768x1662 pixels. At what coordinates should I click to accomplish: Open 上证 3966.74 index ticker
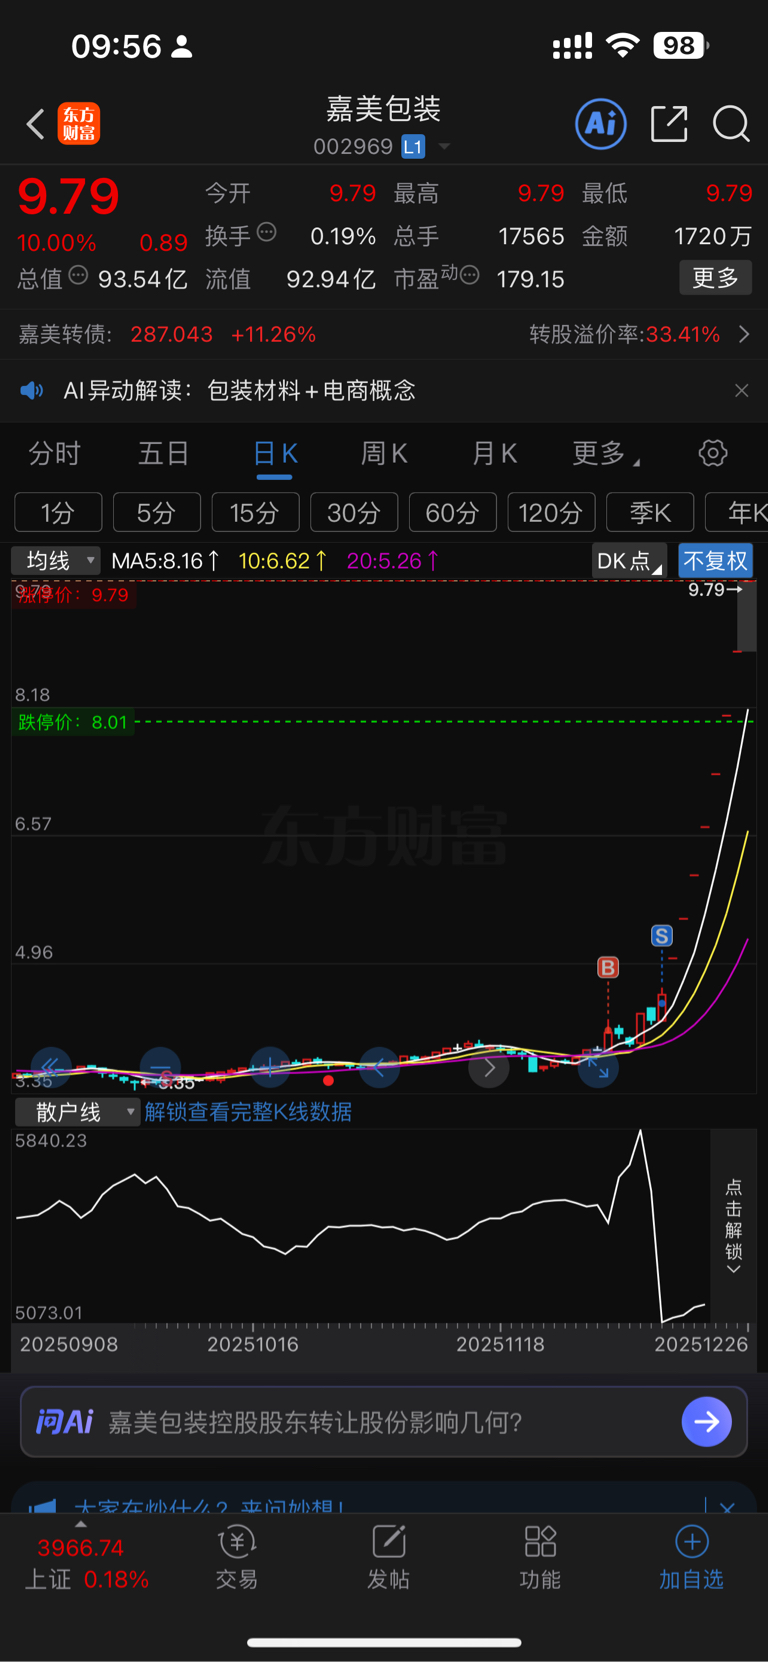(86, 1564)
